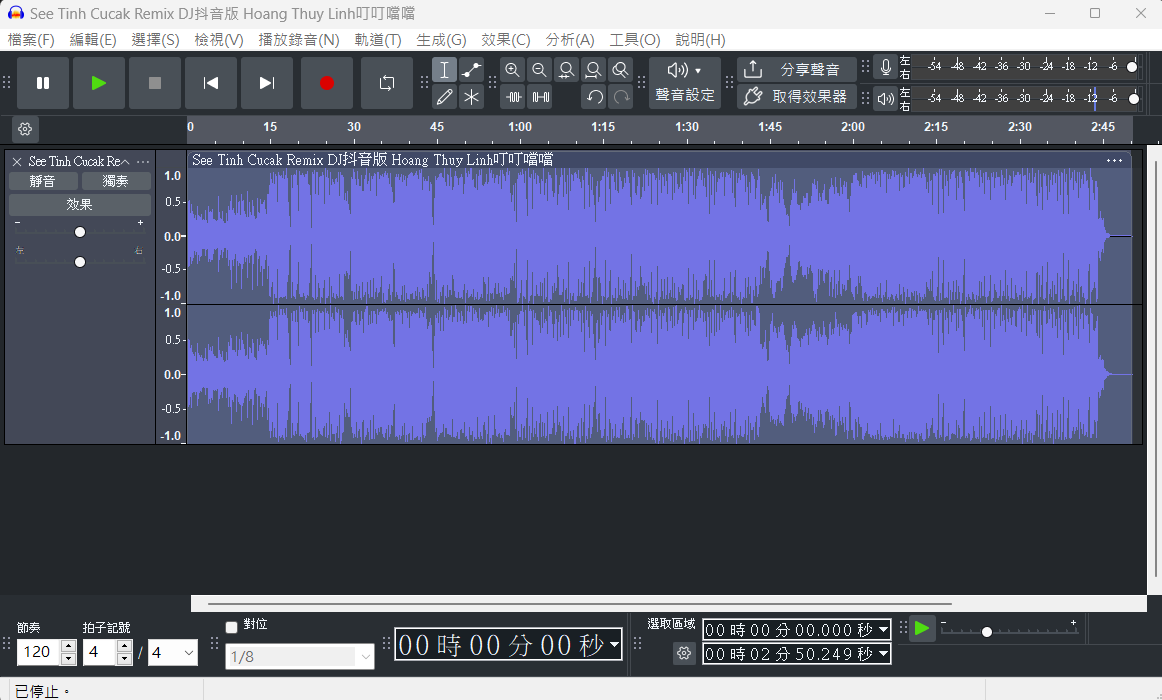
Task: Increase tempo with the up stepper arrow
Action: (x=68, y=646)
